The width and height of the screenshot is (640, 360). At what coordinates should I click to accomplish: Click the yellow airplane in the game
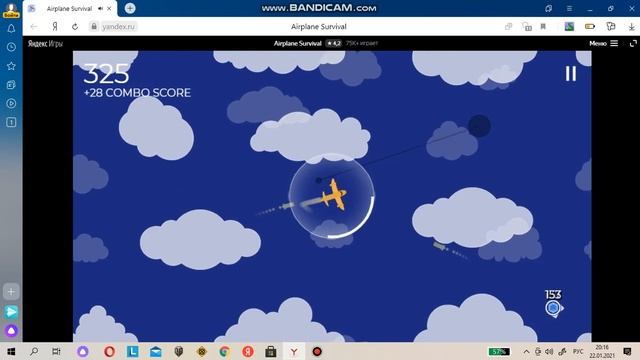[334, 195]
